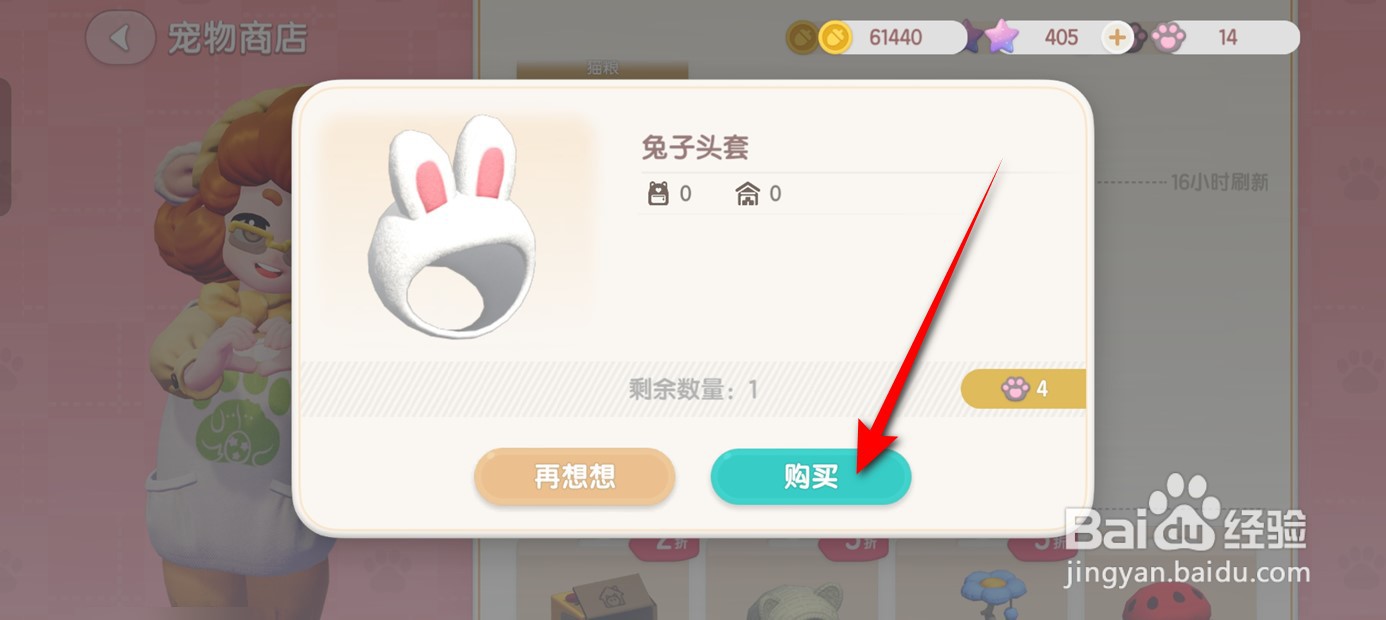This screenshot has height=620, width=1386.
Task: Click the 兔子头套 item title
Action: tap(695, 148)
